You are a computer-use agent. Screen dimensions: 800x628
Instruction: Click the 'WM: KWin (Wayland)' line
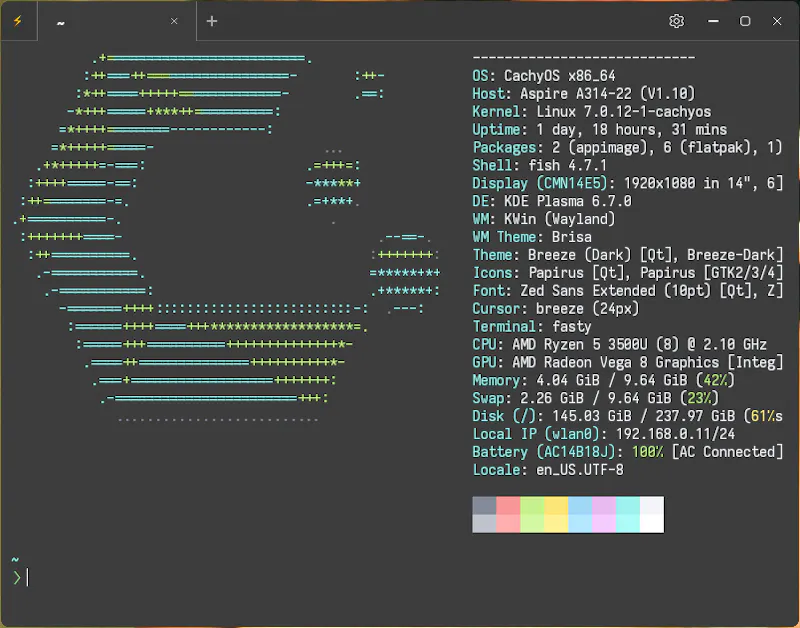[x=544, y=219]
